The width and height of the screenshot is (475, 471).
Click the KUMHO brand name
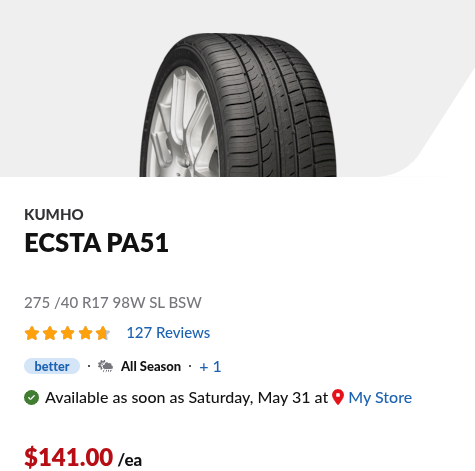pos(54,215)
